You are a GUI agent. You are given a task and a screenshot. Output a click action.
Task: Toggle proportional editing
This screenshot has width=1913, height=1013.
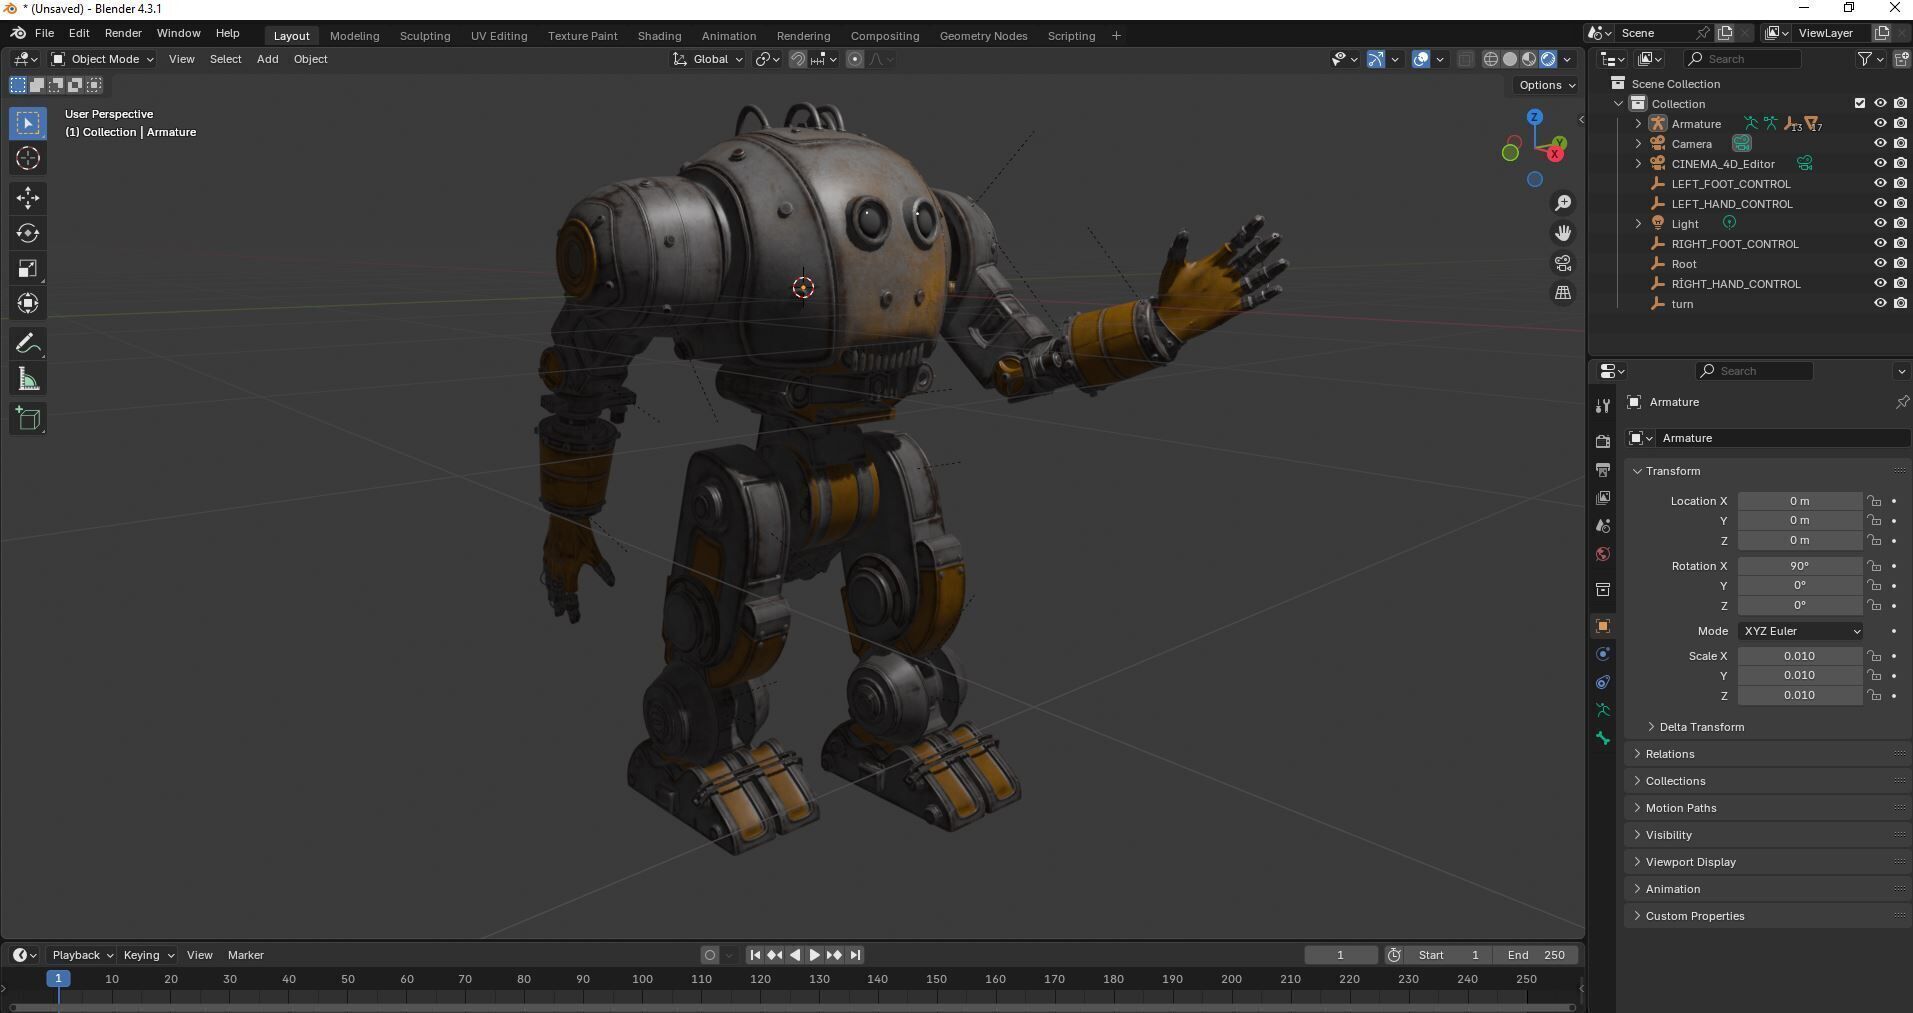[x=855, y=59]
